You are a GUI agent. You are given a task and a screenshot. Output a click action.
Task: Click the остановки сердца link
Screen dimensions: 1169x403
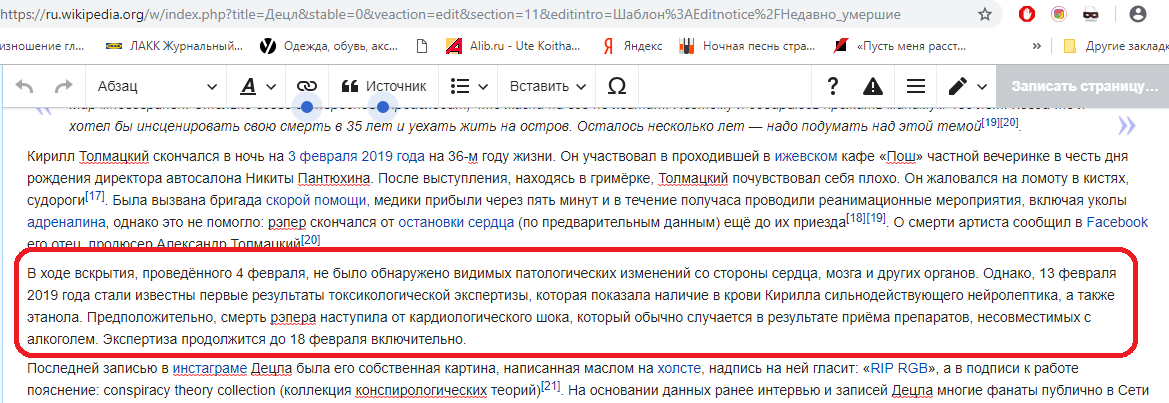(456, 222)
